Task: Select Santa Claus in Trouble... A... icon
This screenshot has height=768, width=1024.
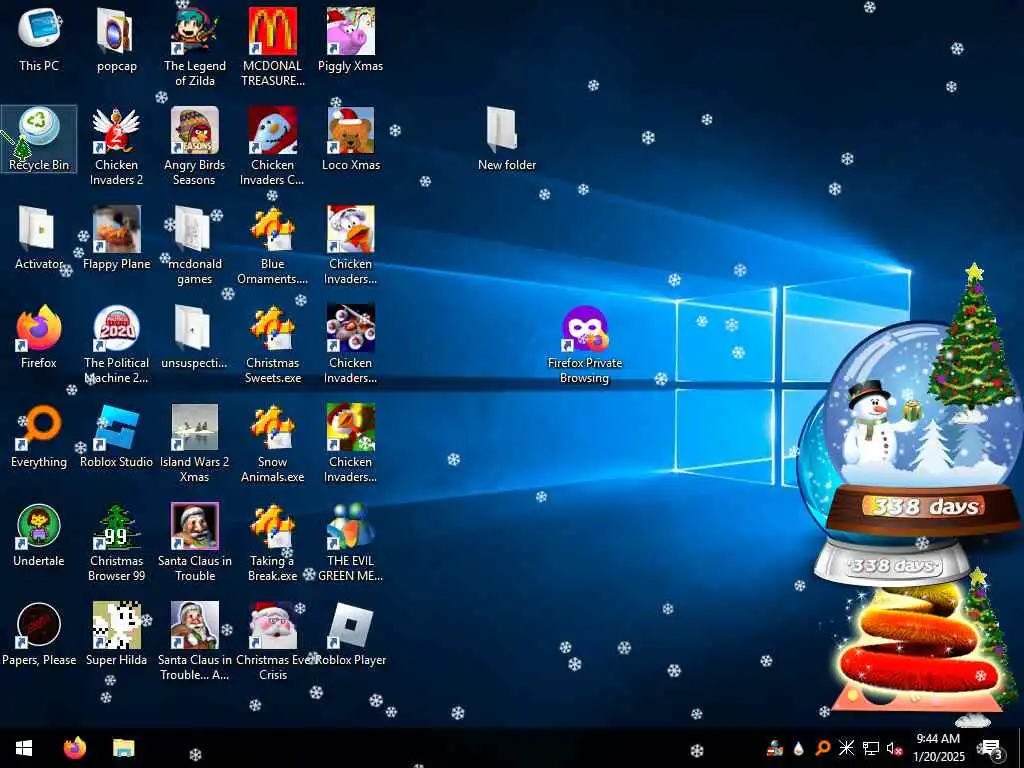Action: point(195,641)
